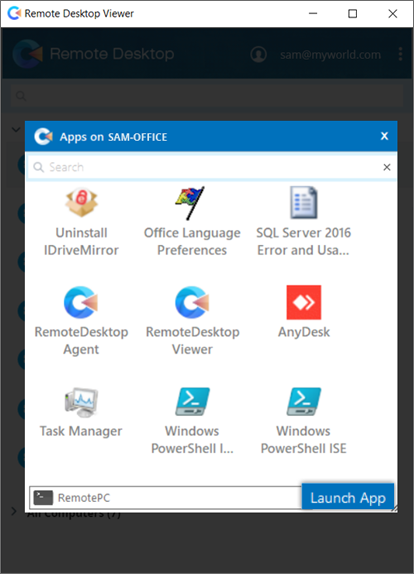Screen dimensions: 414x574
Task: Click into the apps Search field
Action: (x=212, y=167)
